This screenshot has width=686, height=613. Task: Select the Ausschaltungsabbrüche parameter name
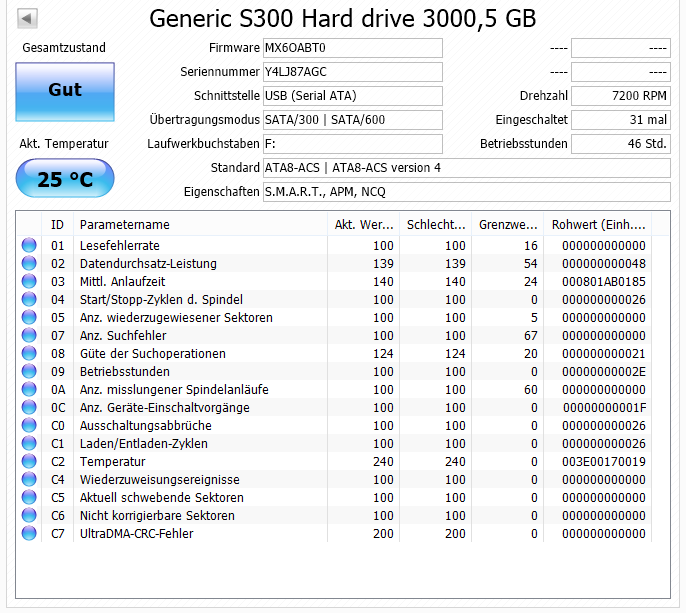[x=146, y=426]
